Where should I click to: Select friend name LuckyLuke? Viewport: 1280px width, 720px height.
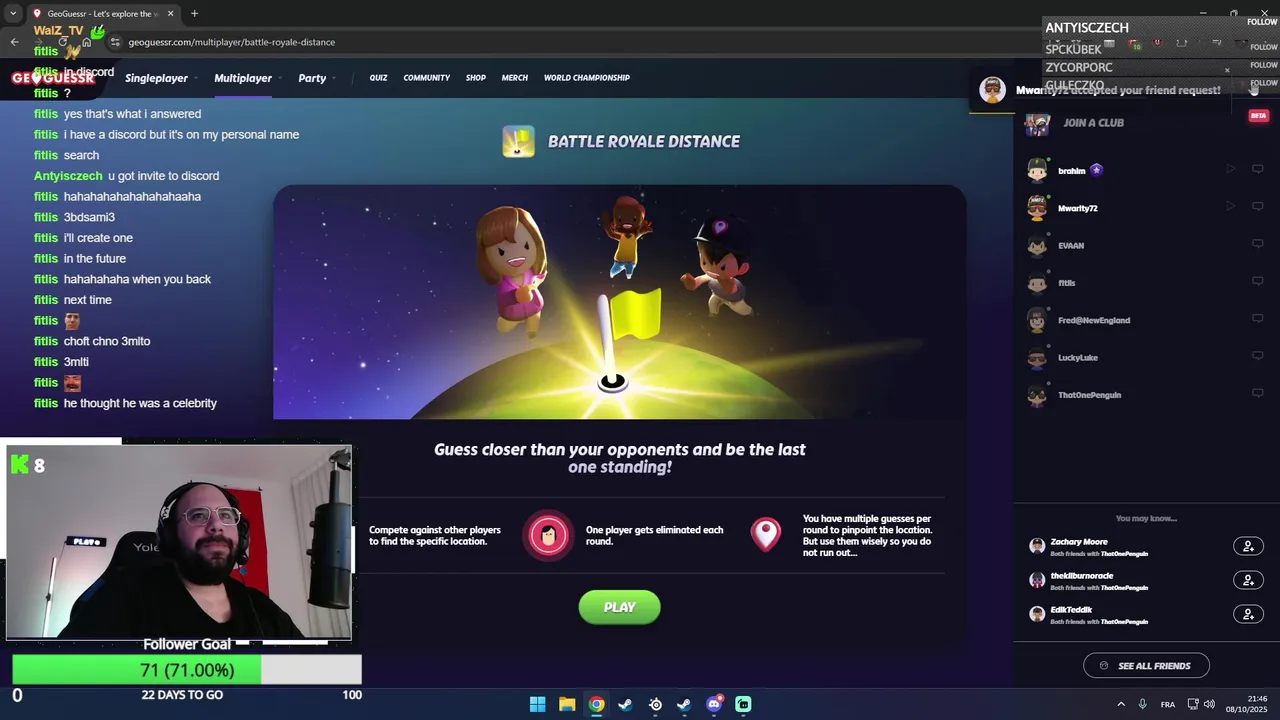1078,357
